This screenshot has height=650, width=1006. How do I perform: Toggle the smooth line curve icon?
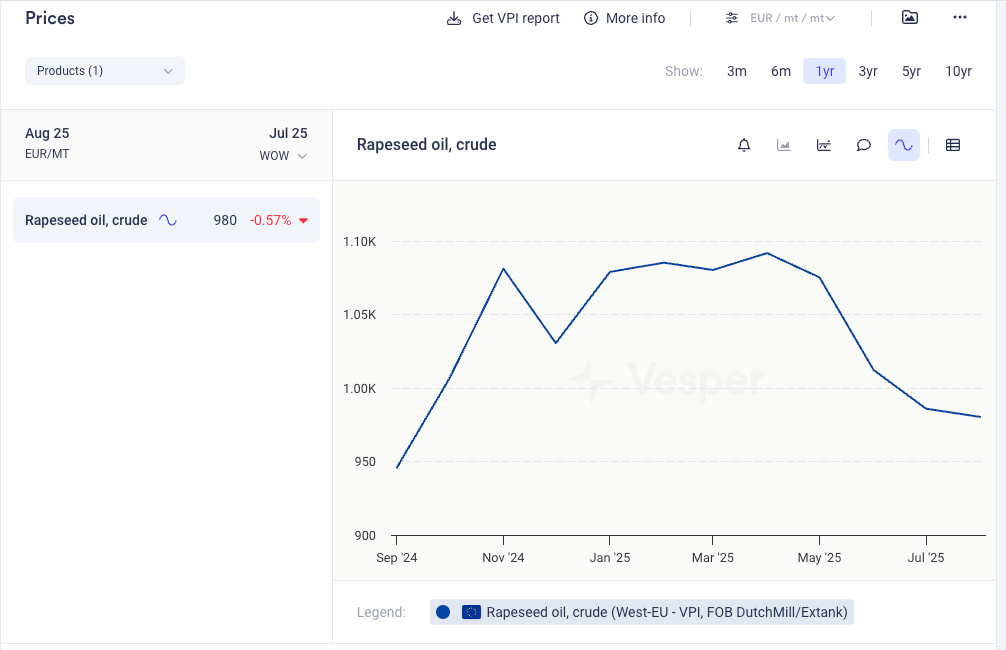pyautogui.click(x=904, y=145)
